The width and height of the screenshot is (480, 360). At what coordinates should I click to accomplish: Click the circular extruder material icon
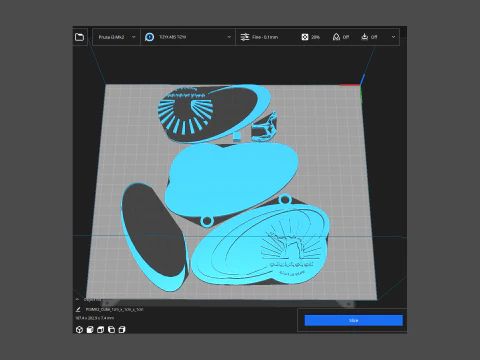(x=150, y=37)
